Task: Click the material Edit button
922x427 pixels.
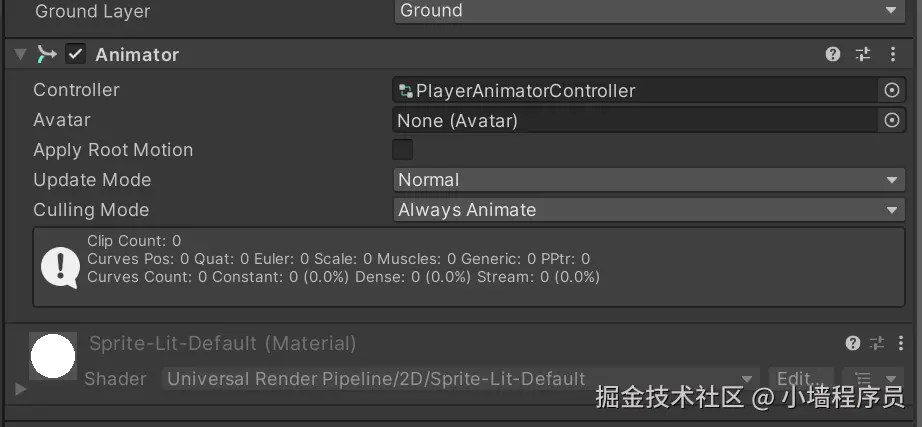Action: click(x=794, y=379)
